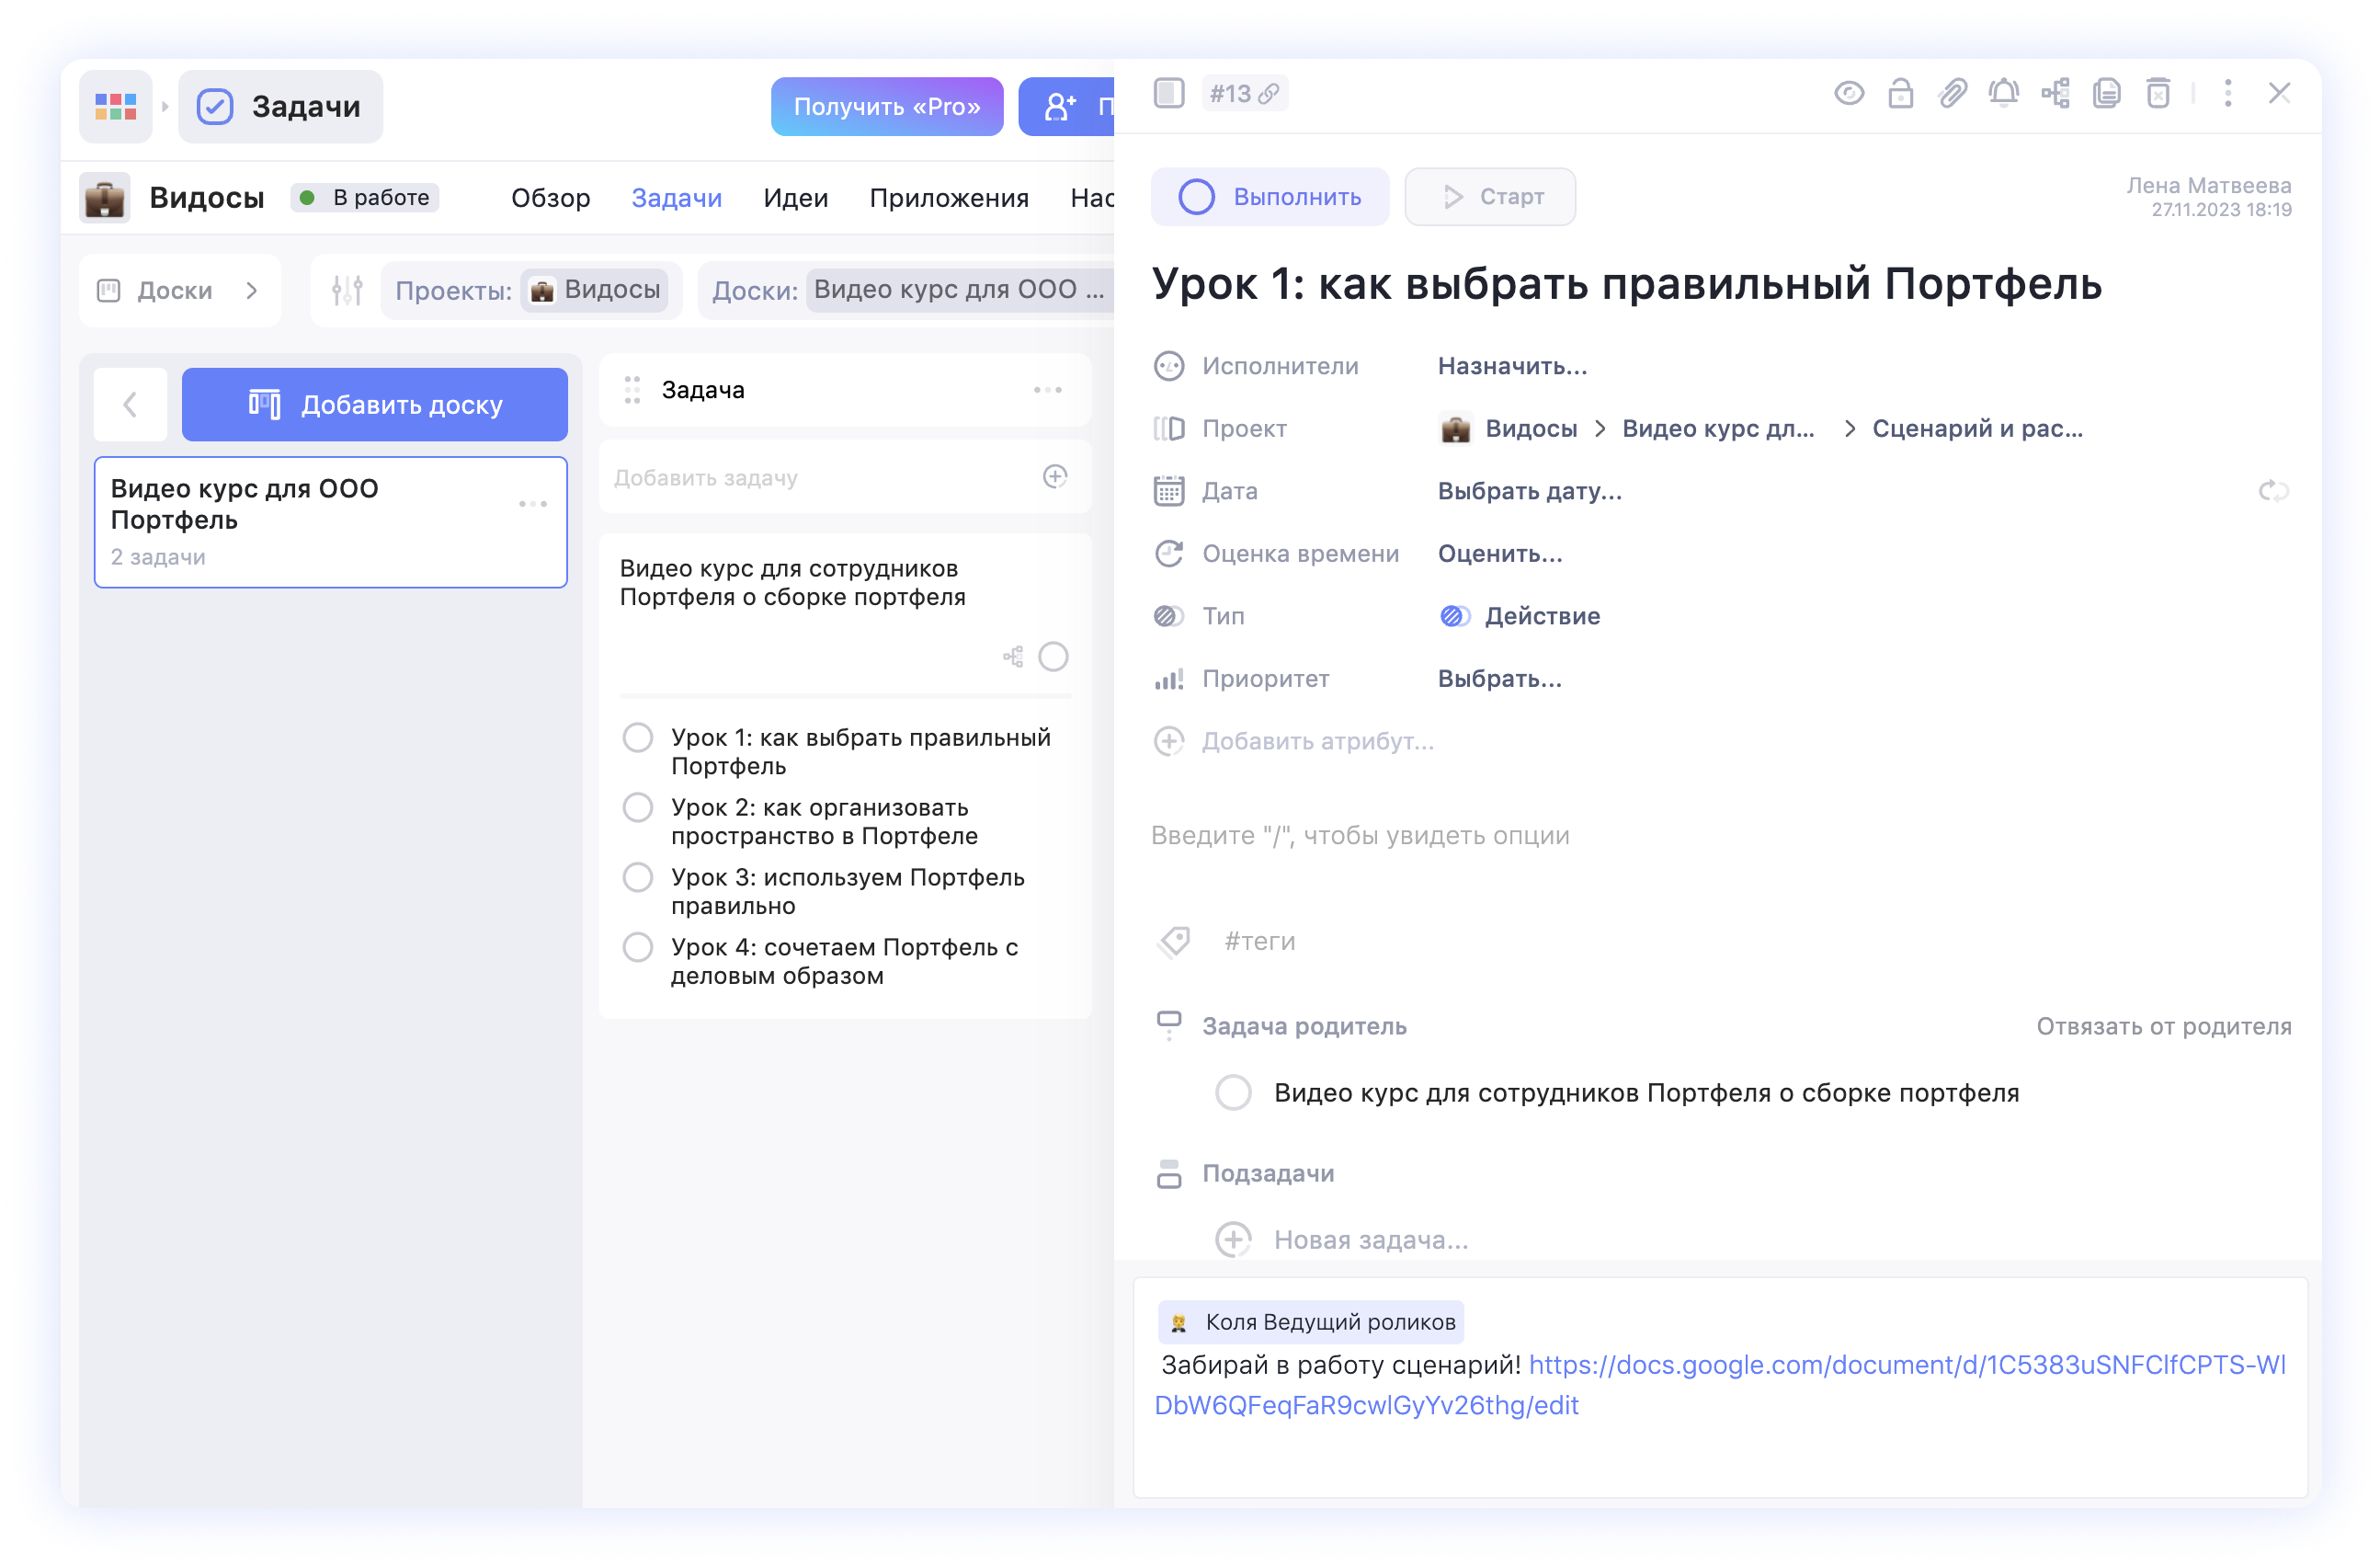Mark Урок 4 task as complete
Screen dimensions: 2380x1566
[637, 947]
